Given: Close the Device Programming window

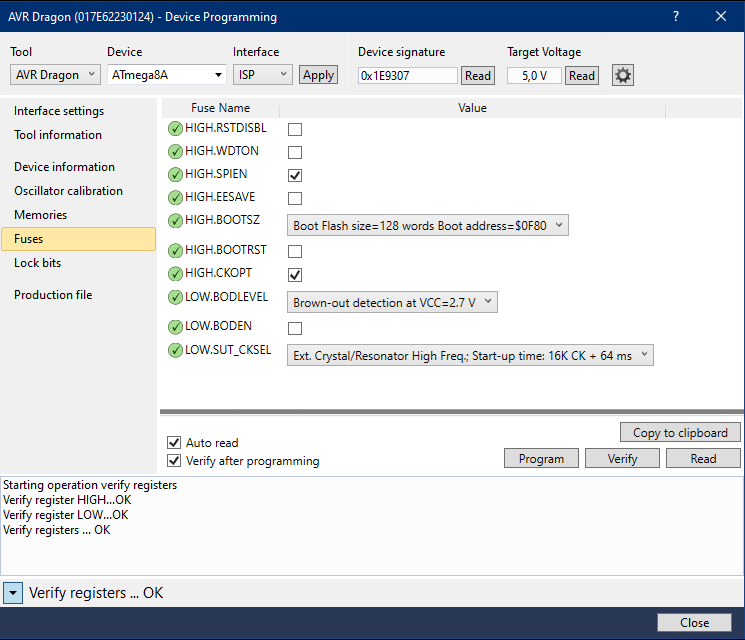Looking at the screenshot, I should pyautogui.click(x=721, y=16).
